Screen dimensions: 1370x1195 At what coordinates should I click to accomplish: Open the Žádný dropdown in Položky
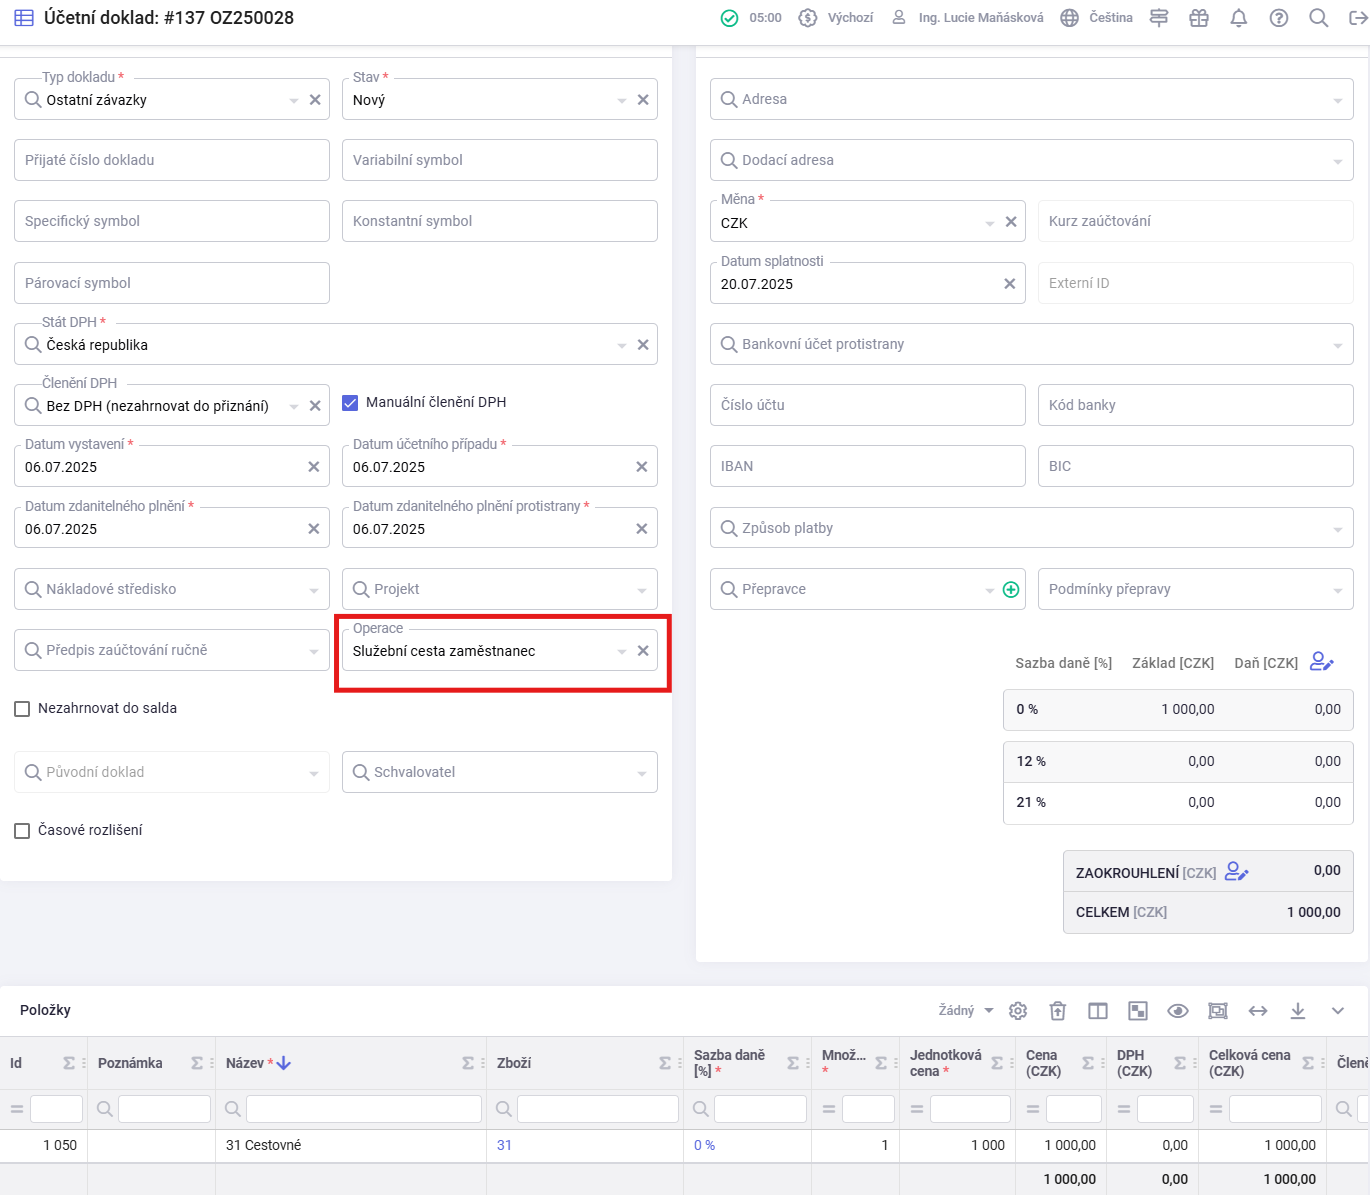click(x=966, y=1011)
